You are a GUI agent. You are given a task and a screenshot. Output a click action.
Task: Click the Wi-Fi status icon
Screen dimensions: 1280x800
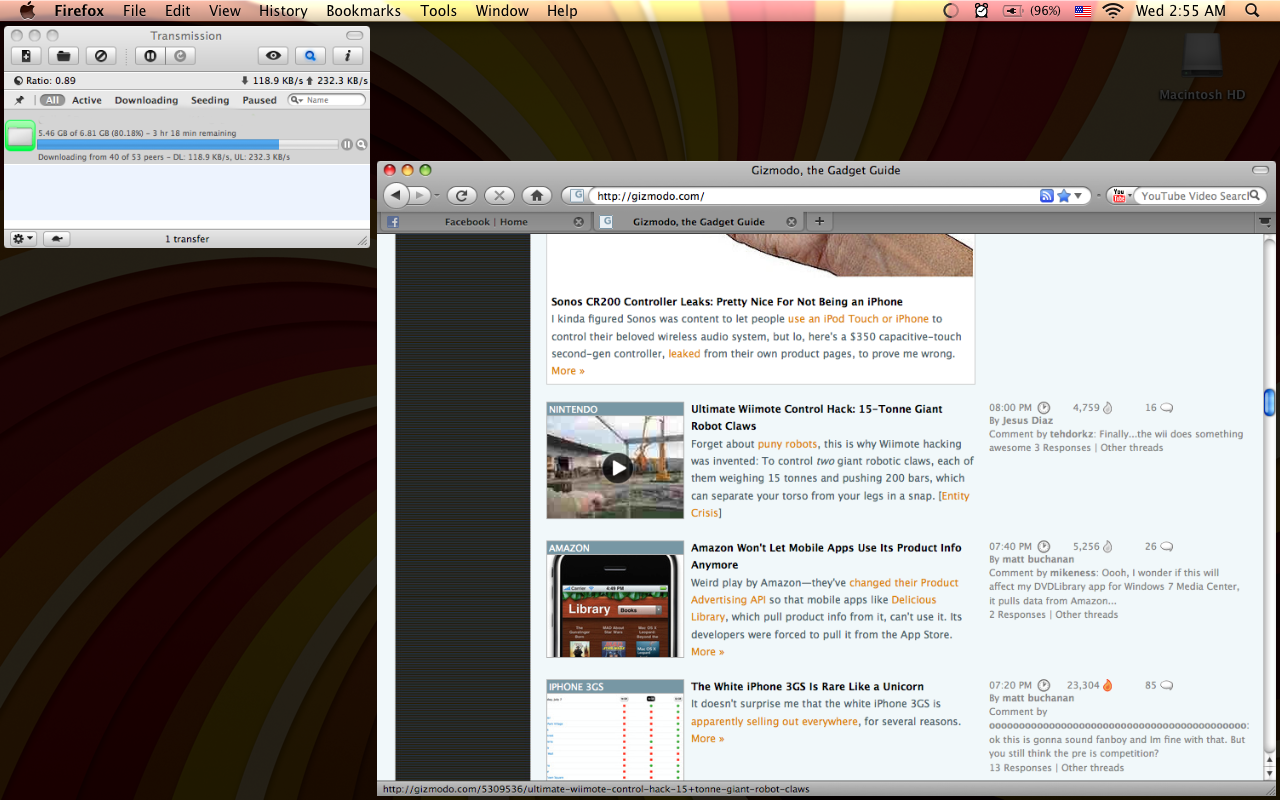[1113, 11]
